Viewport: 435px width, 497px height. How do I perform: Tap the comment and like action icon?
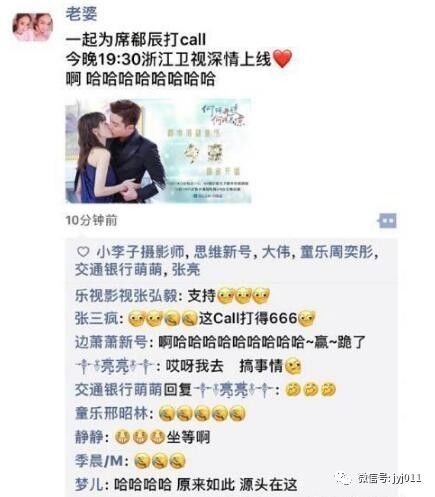(x=387, y=221)
